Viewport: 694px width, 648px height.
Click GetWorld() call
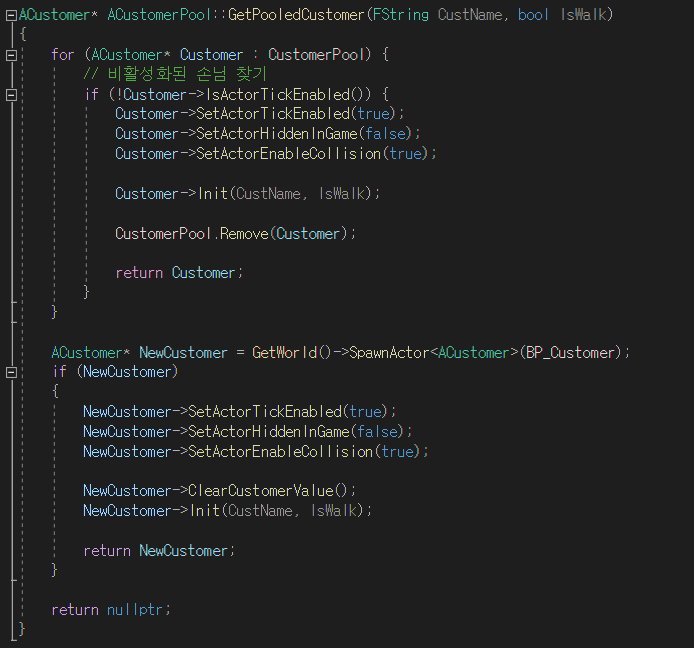coord(292,353)
